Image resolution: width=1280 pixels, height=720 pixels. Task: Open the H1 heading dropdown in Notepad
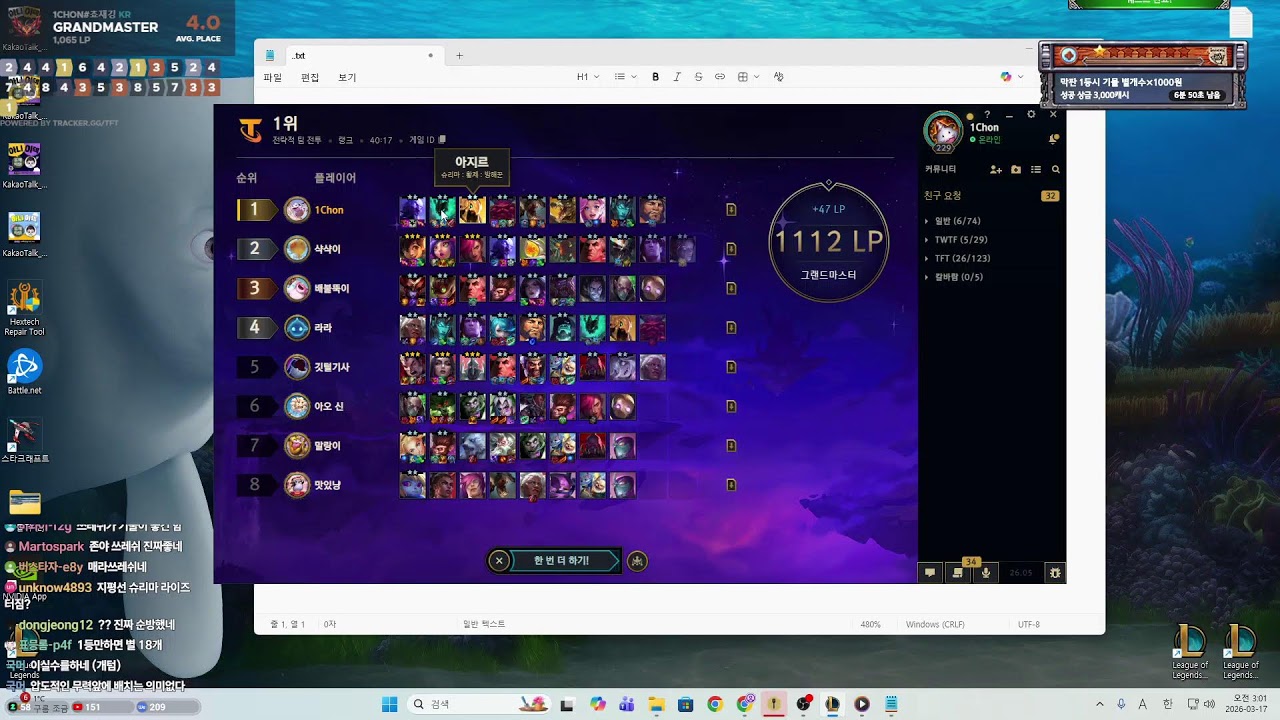(588, 77)
